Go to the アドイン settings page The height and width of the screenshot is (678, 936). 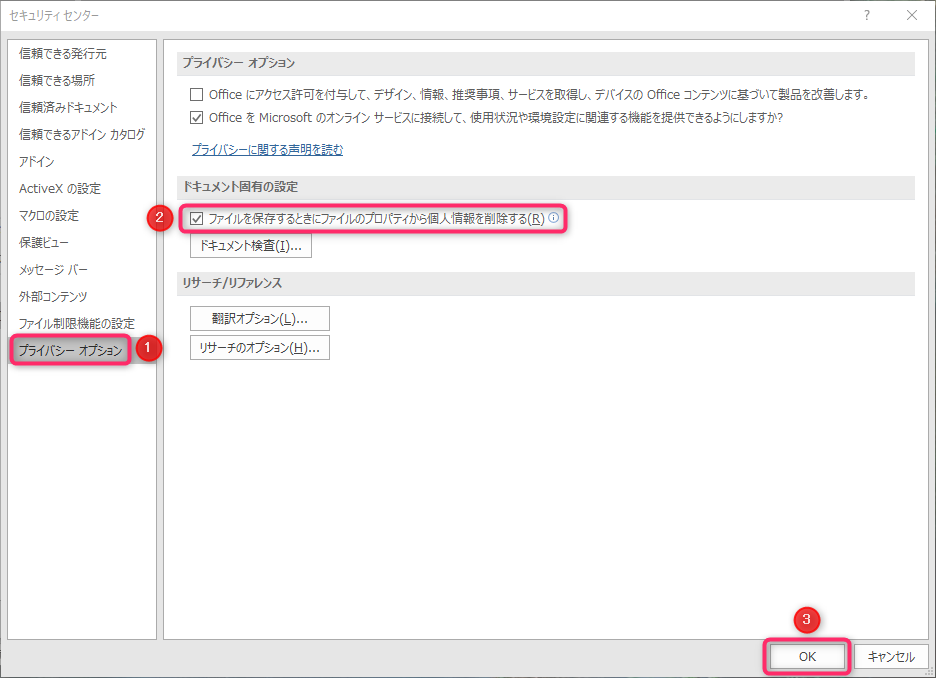click(36, 162)
